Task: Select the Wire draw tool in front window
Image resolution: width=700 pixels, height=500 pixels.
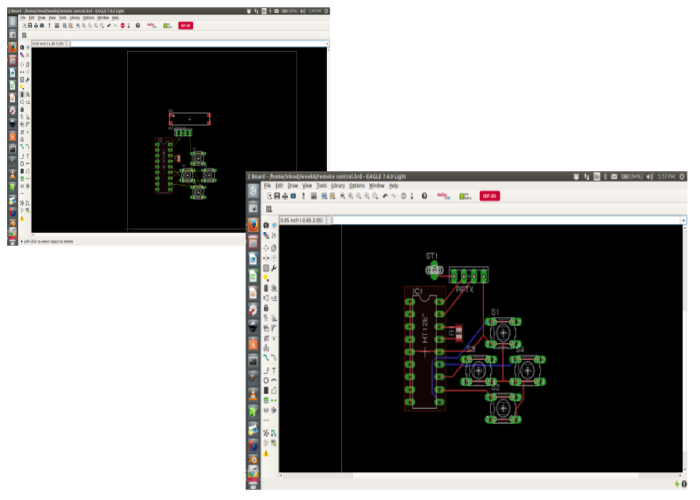Action: point(266,370)
